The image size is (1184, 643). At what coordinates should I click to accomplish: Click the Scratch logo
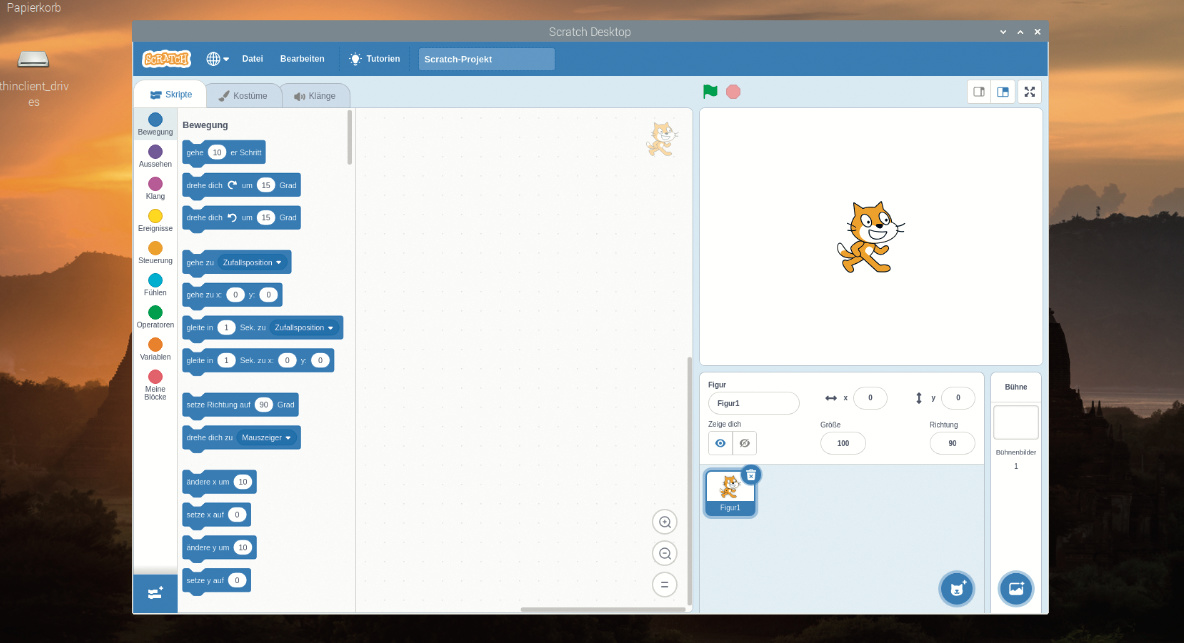(x=166, y=59)
